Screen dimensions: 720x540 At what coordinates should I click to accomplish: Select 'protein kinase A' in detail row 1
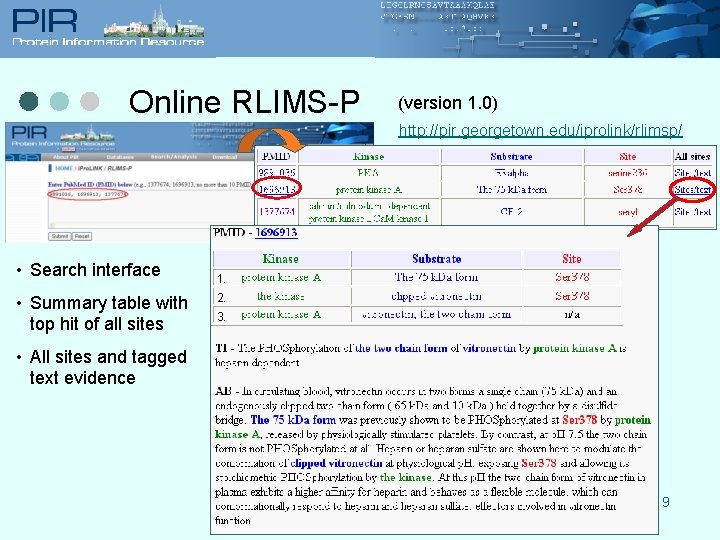[281, 277]
